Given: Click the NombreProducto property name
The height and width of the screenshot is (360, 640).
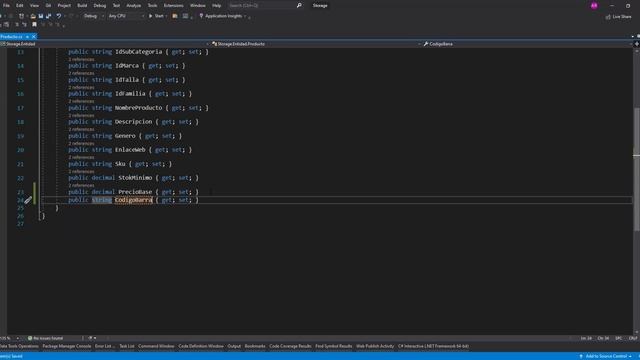Looking at the screenshot, I should pos(138,108).
